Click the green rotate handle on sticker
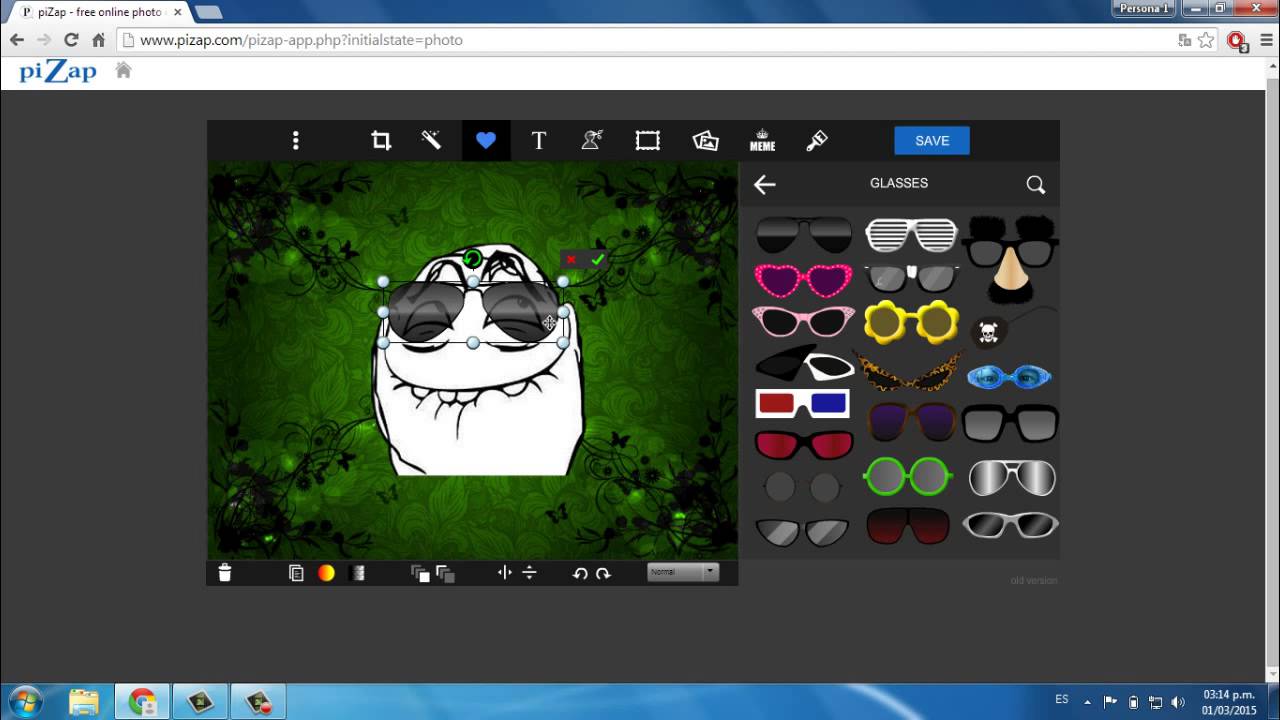The image size is (1280, 720). pyautogui.click(x=473, y=260)
